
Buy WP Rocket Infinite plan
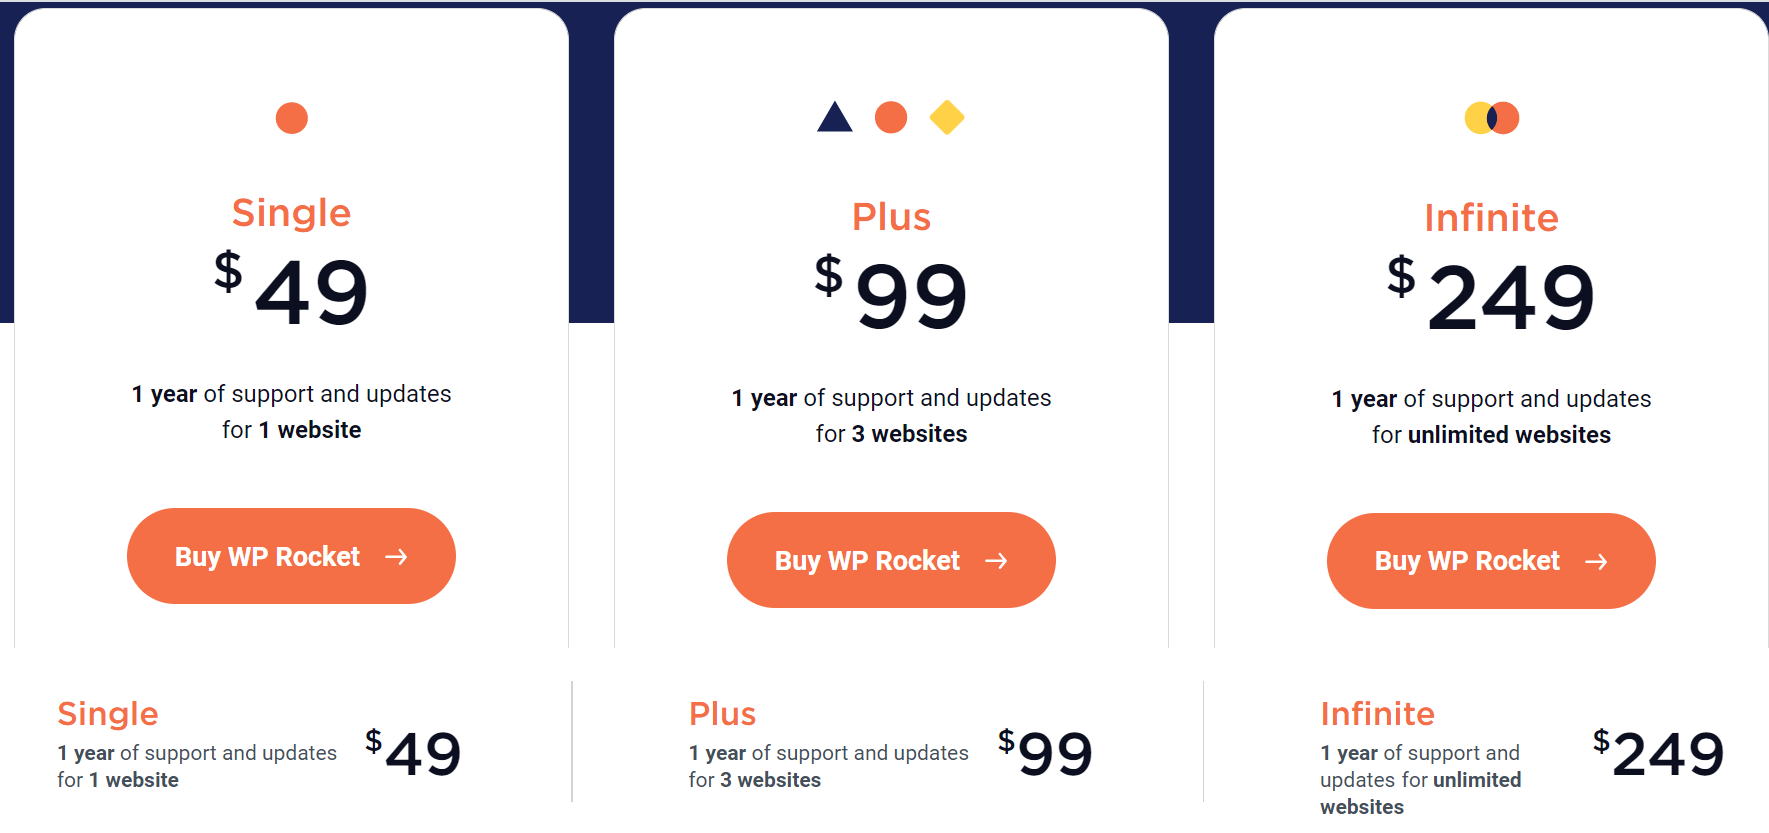click(1468, 561)
